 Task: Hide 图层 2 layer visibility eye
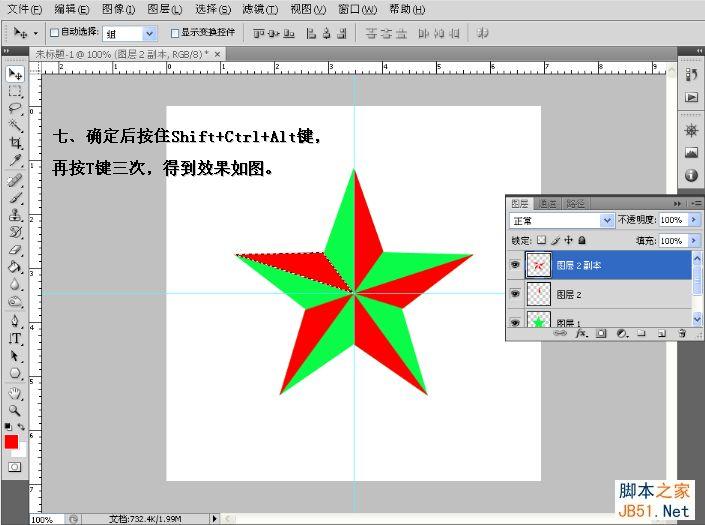pyautogui.click(x=515, y=294)
